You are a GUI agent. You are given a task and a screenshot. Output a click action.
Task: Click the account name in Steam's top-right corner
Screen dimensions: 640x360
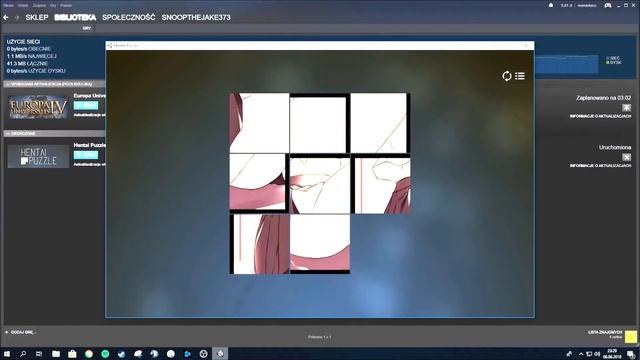[x=586, y=6]
